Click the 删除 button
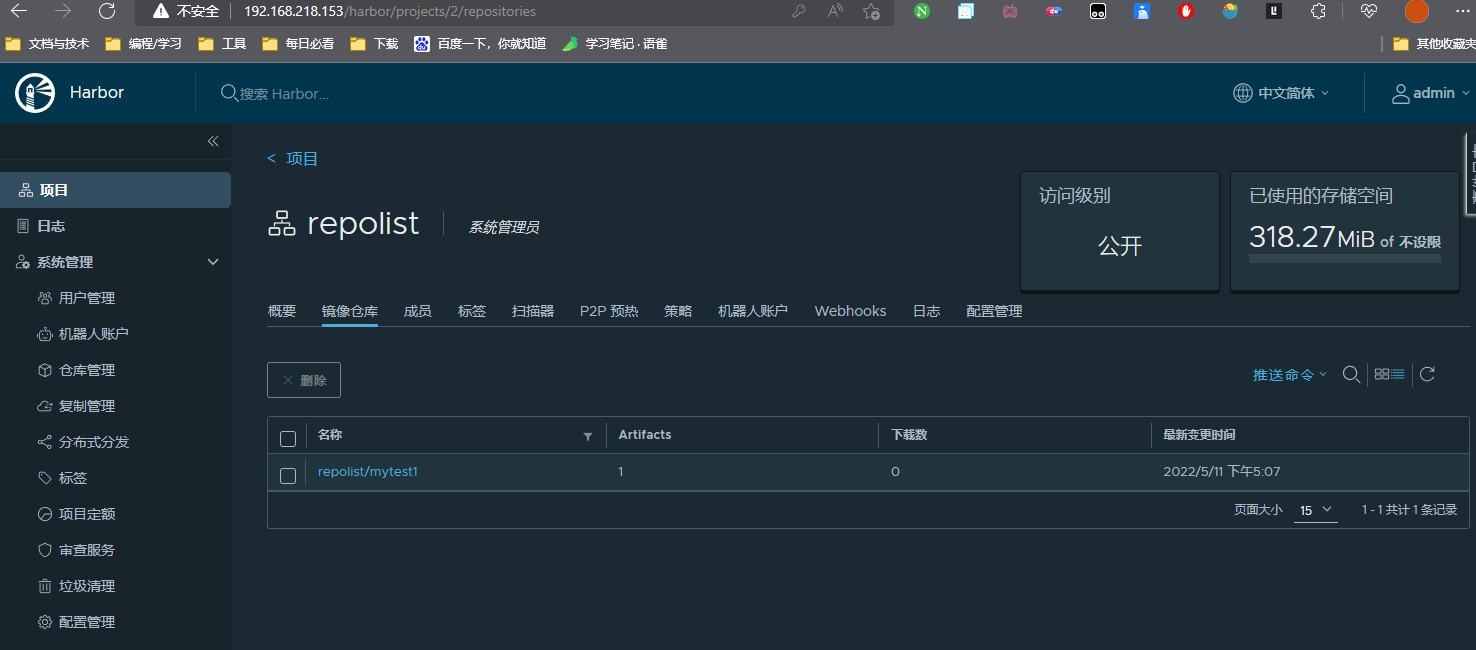Image resolution: width=1476 pixels, height=650 pixels. tap(304, 380)
